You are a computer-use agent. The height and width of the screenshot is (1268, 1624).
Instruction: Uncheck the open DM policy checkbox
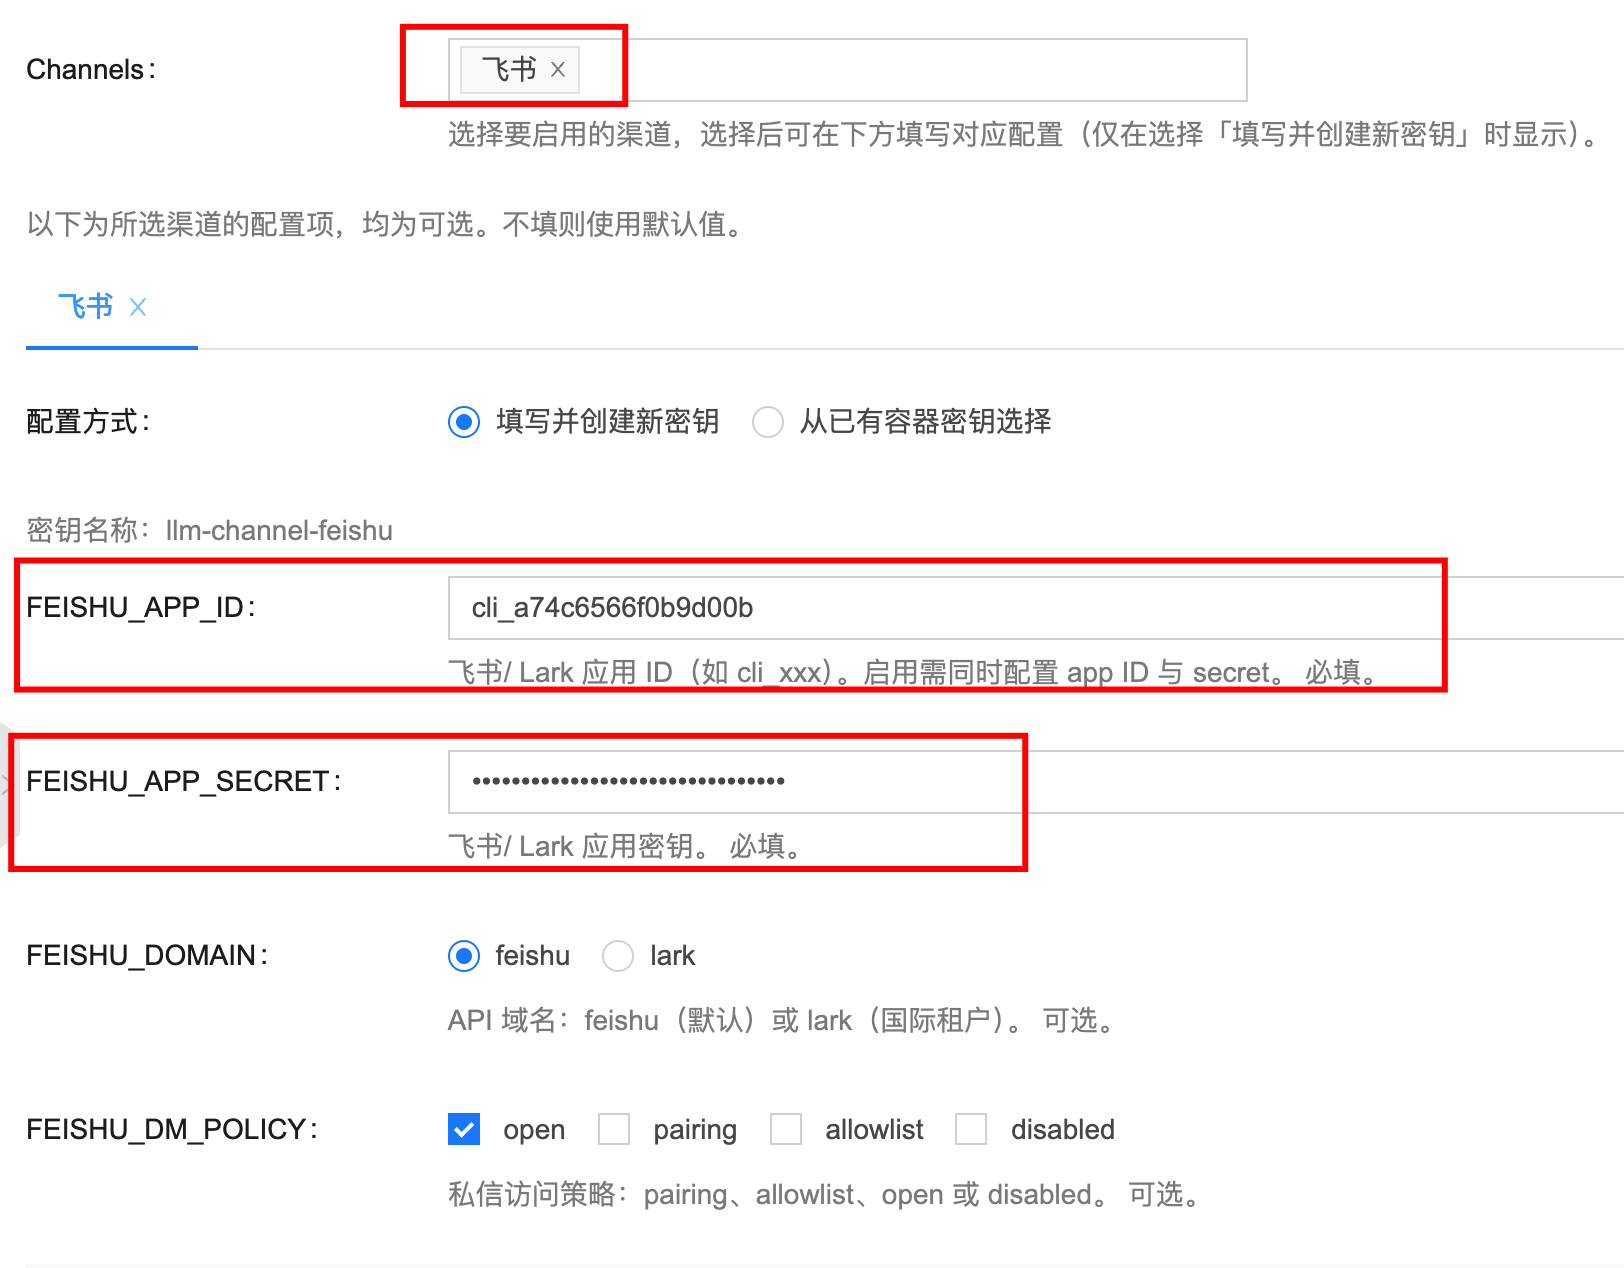[464, 1129]
